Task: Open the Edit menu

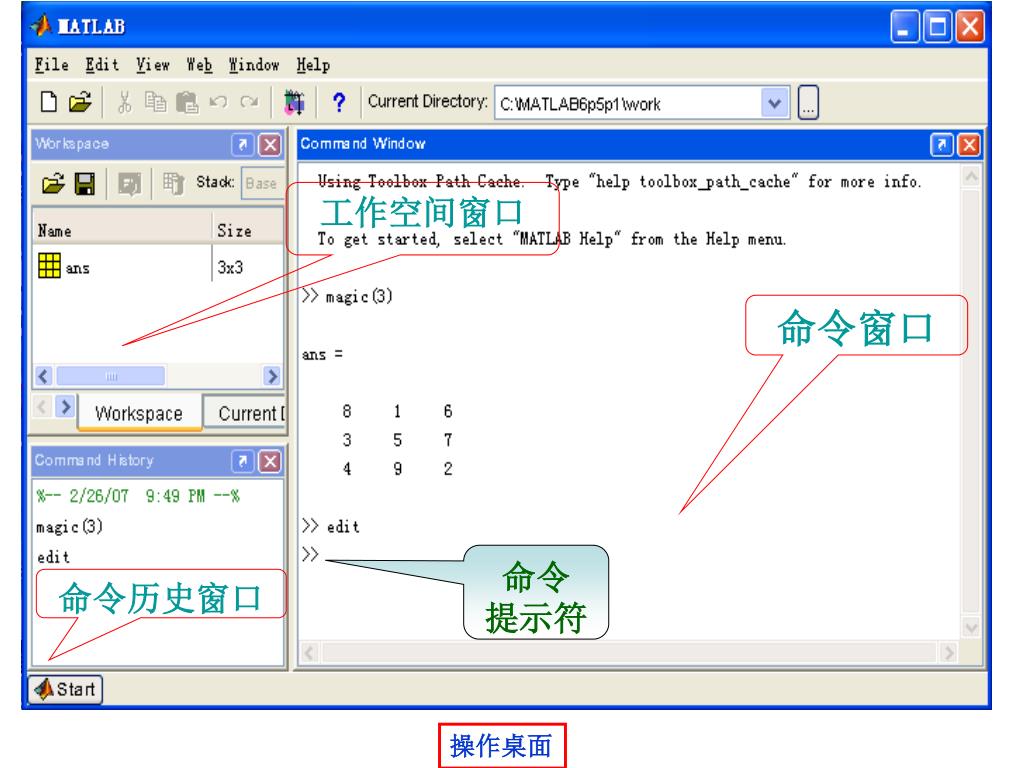Action: point(102,65)
